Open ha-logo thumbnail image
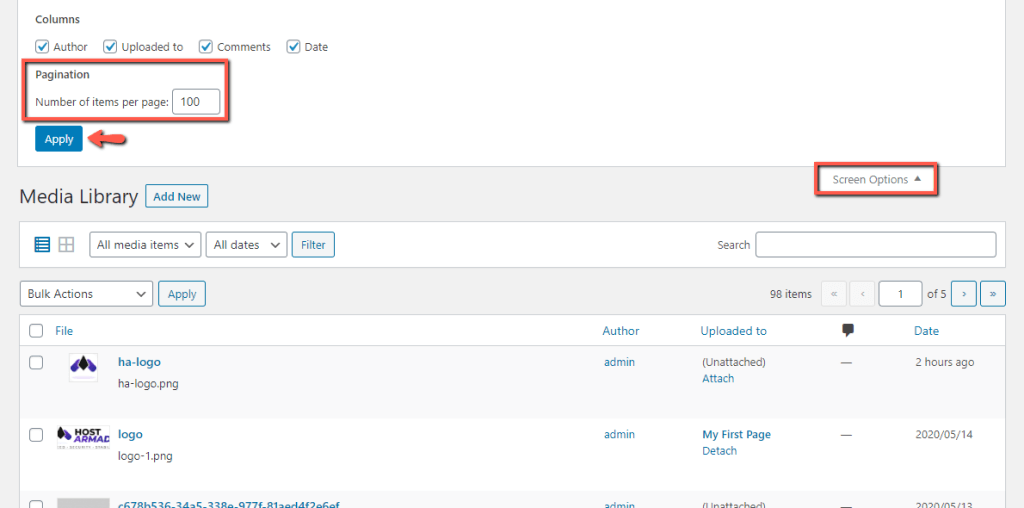Screen dimensions: 1024x508 pos(84,367)
